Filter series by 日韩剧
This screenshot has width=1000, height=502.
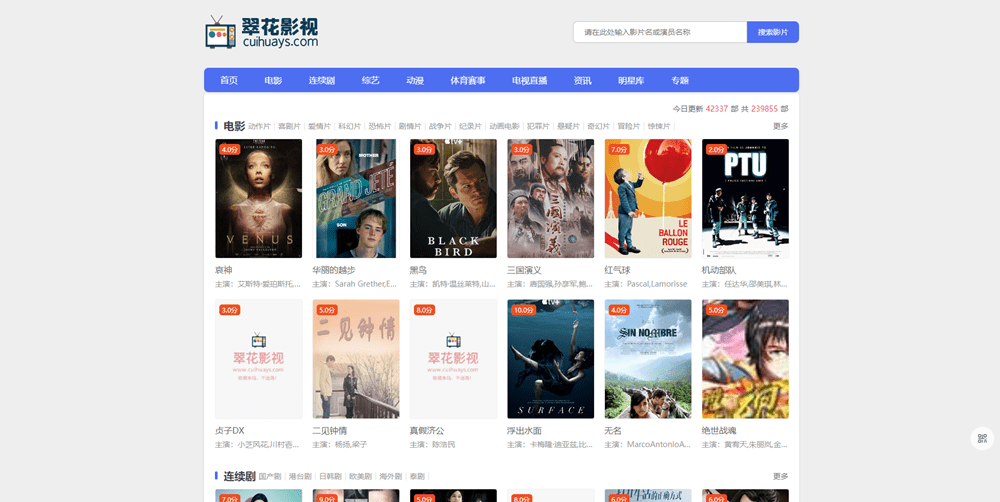click(x=330, y=476)
